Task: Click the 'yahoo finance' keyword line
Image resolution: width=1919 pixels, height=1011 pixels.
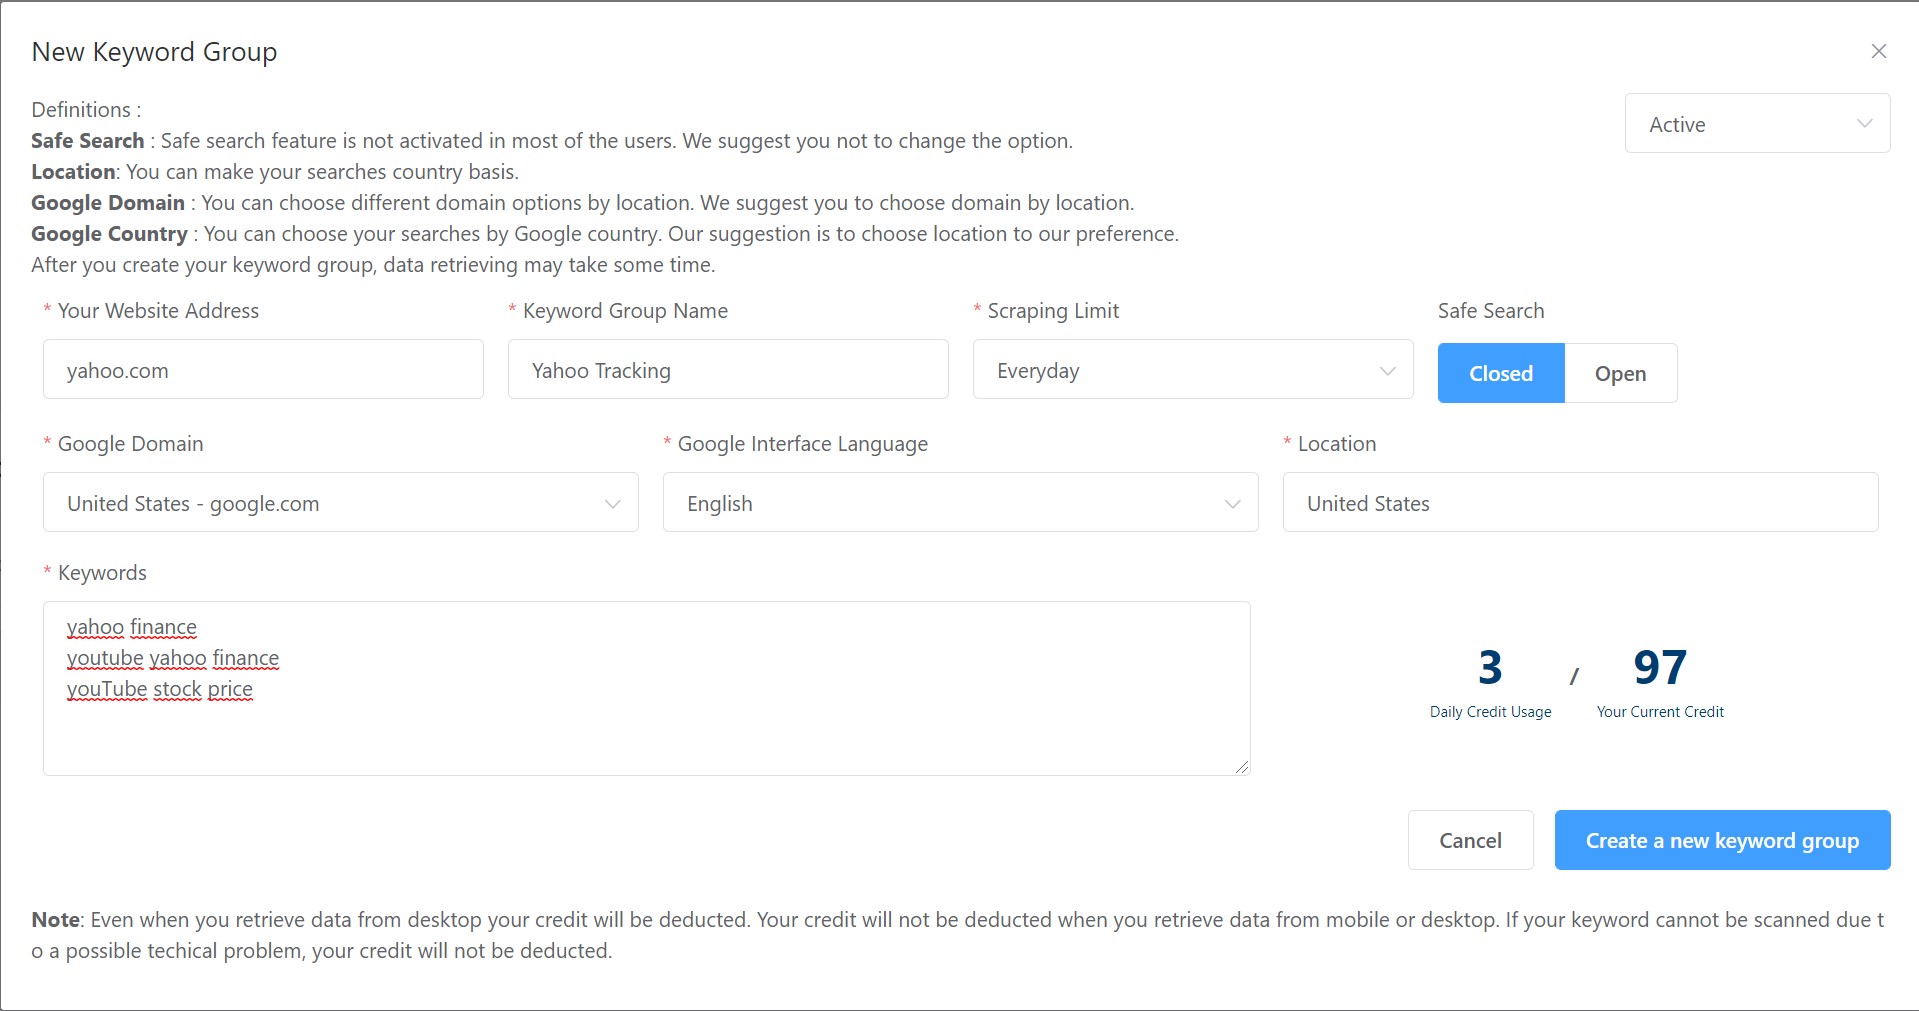Action: [132, 627]
